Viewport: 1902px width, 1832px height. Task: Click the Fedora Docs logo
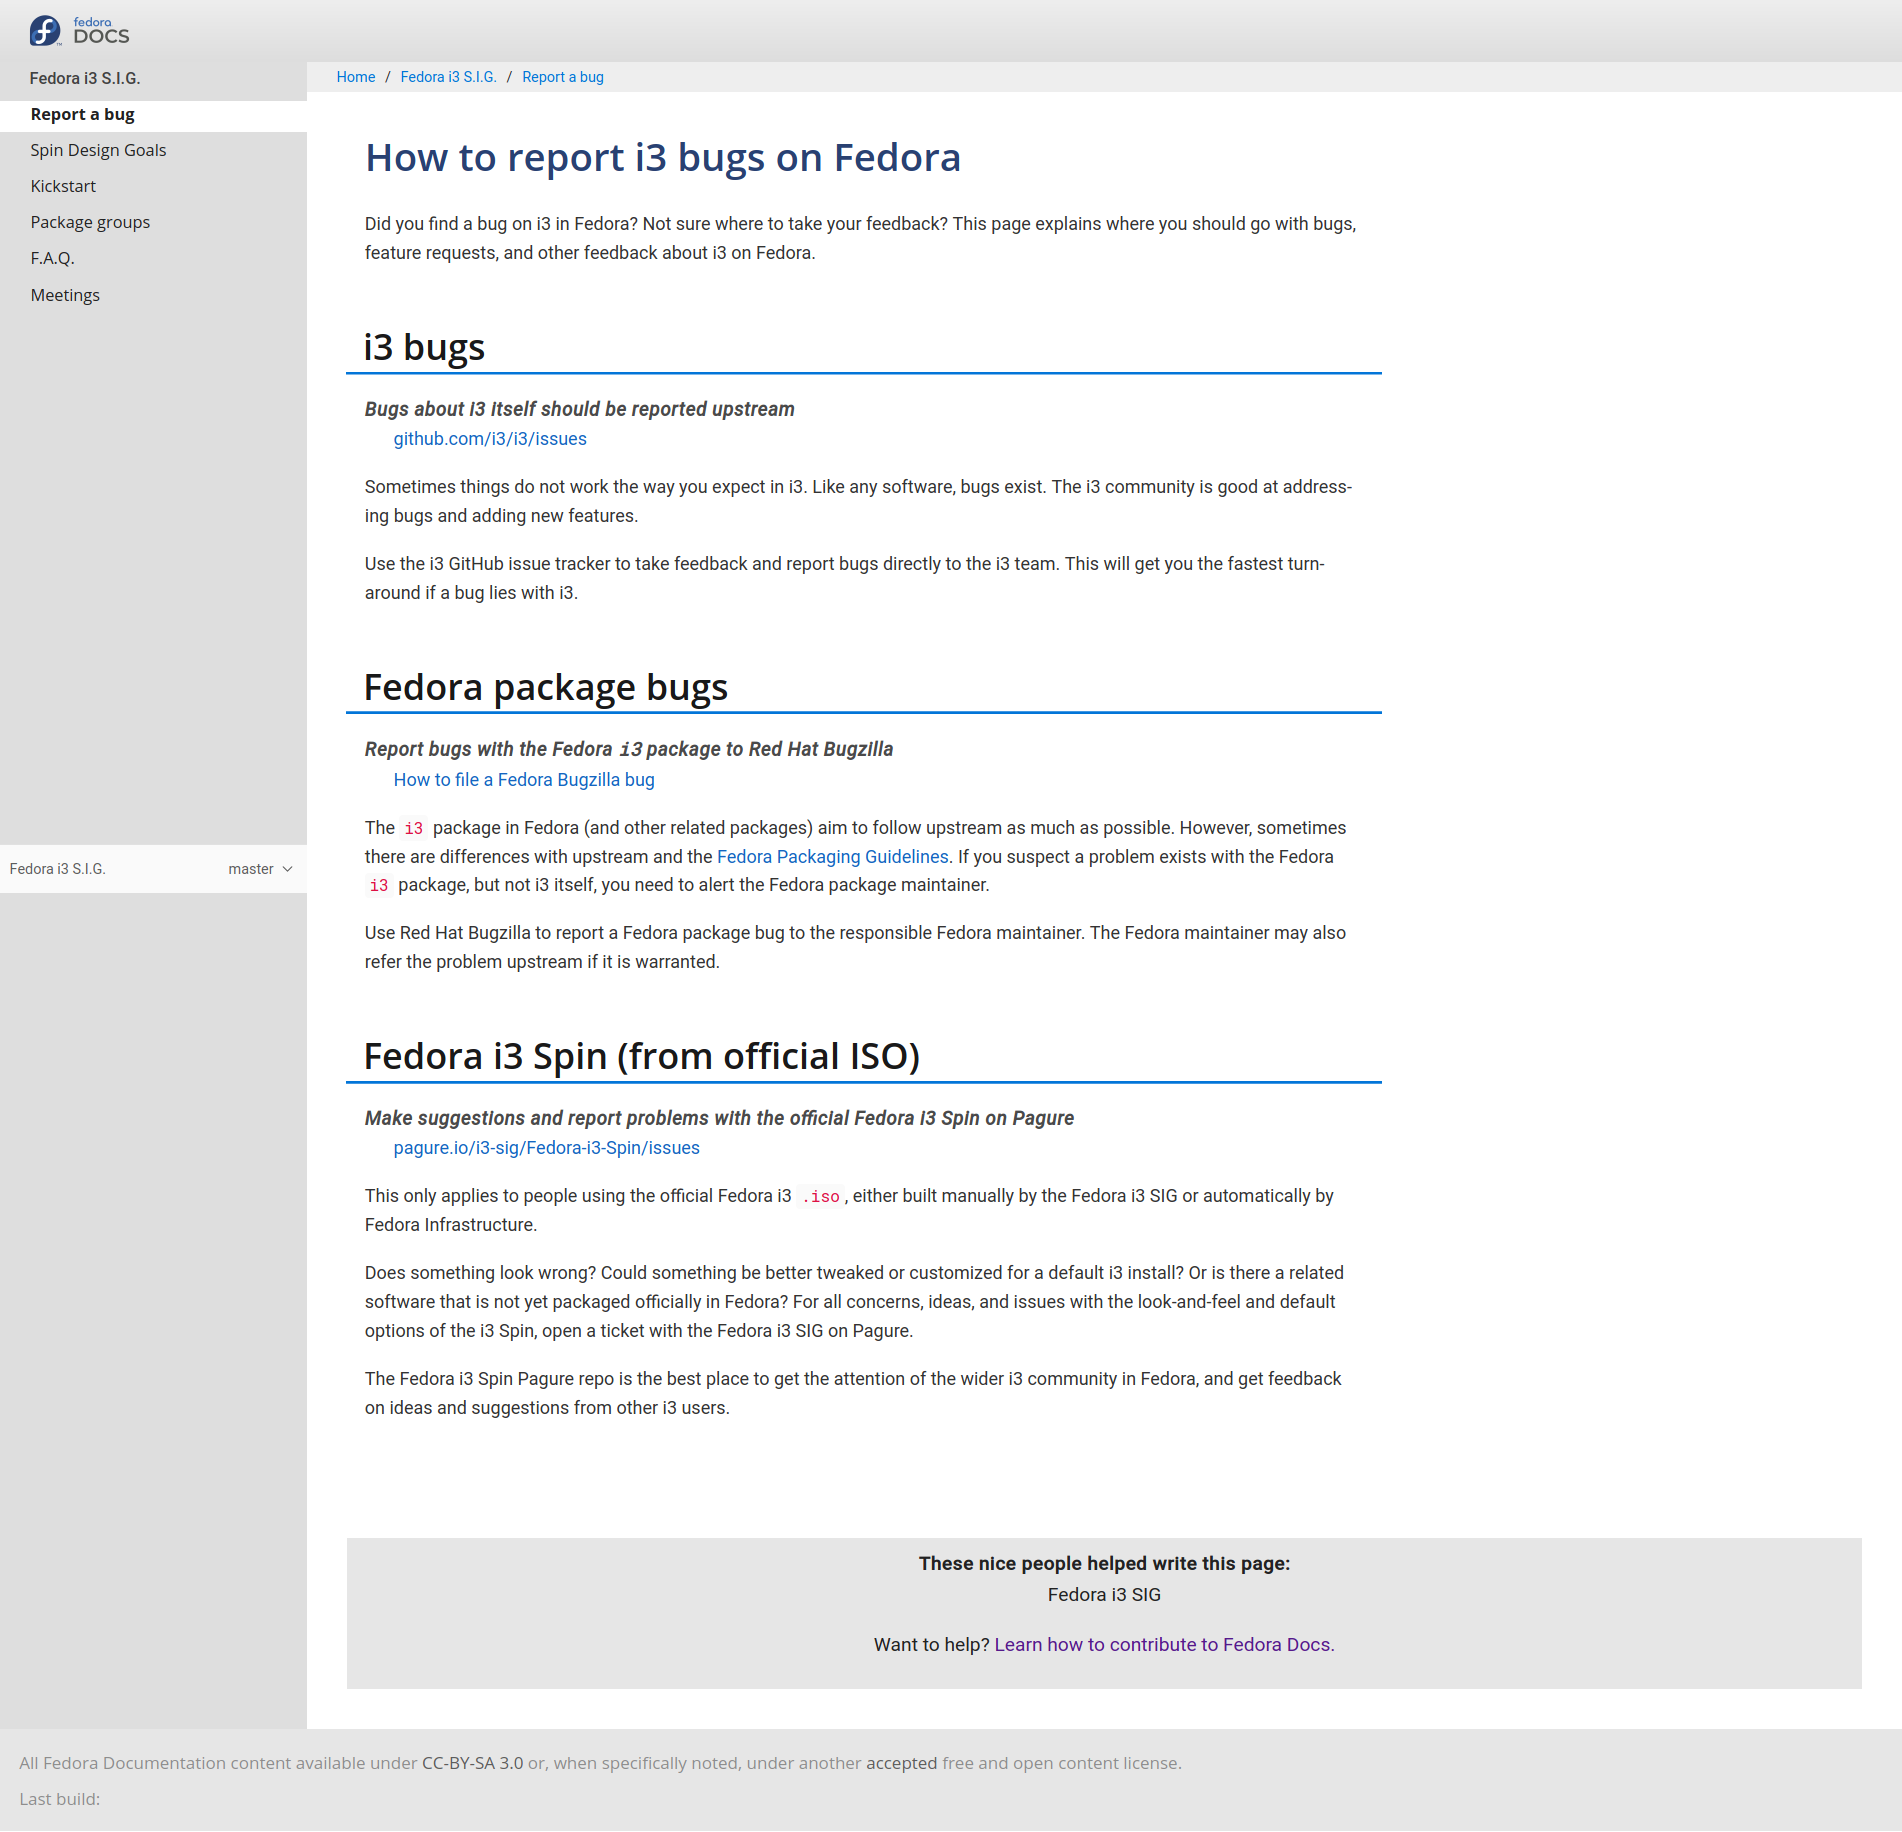[x=79, y=31]
